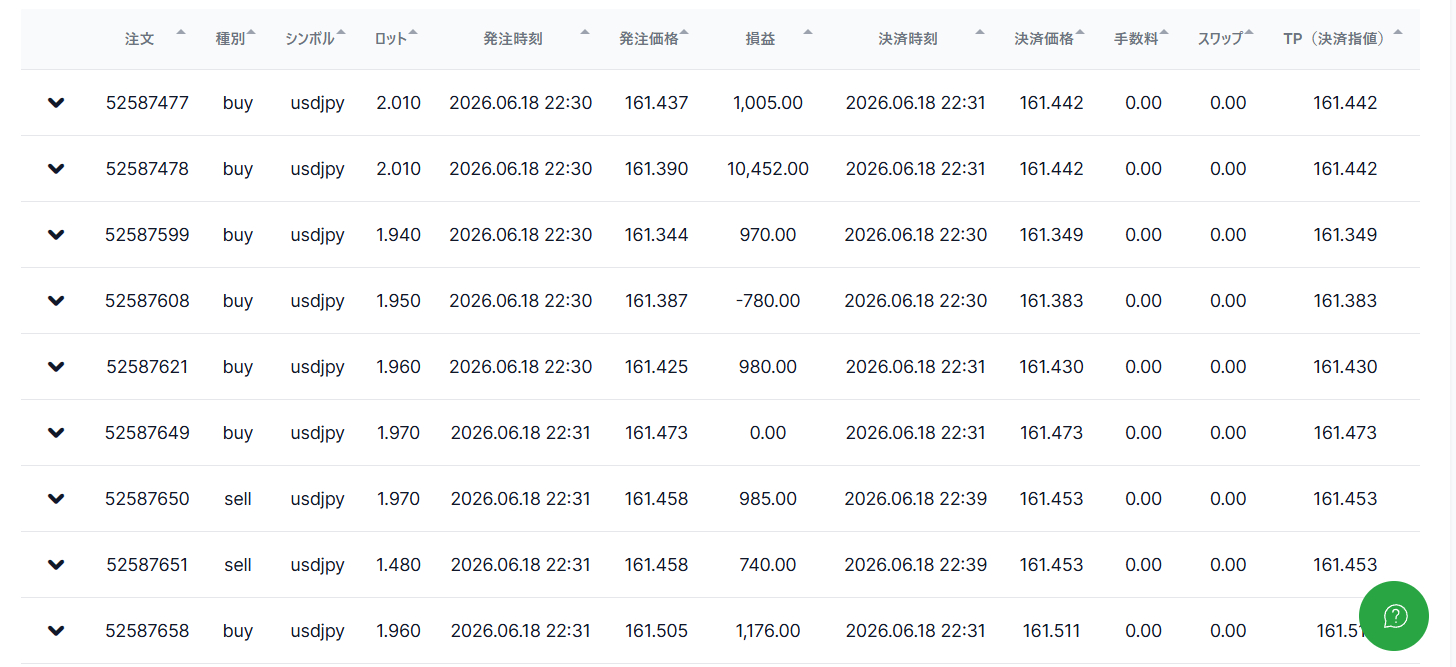Screen dimensions: 1456x667
Task: Click the sort arrow beside TP（決済指値） header
Action: [x=1398, y=33]
